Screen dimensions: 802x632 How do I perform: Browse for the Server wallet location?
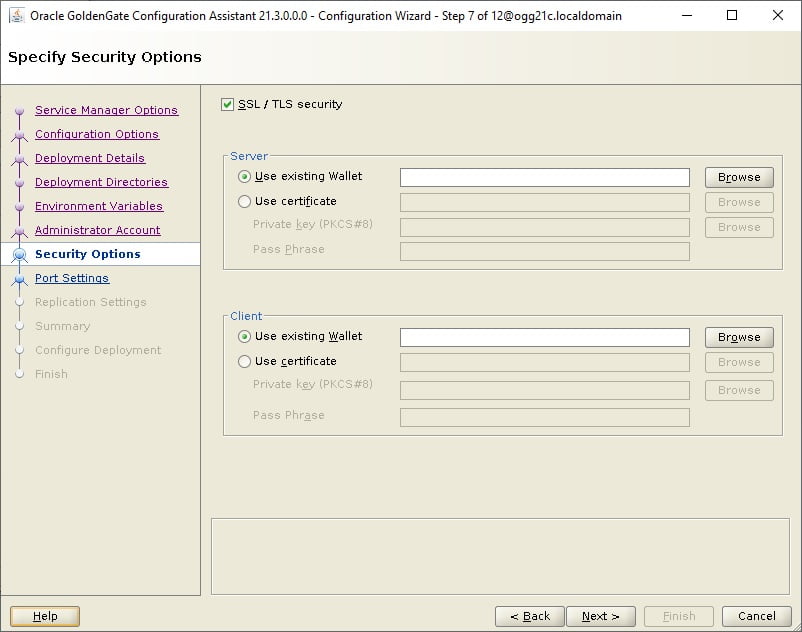[739, 177]
